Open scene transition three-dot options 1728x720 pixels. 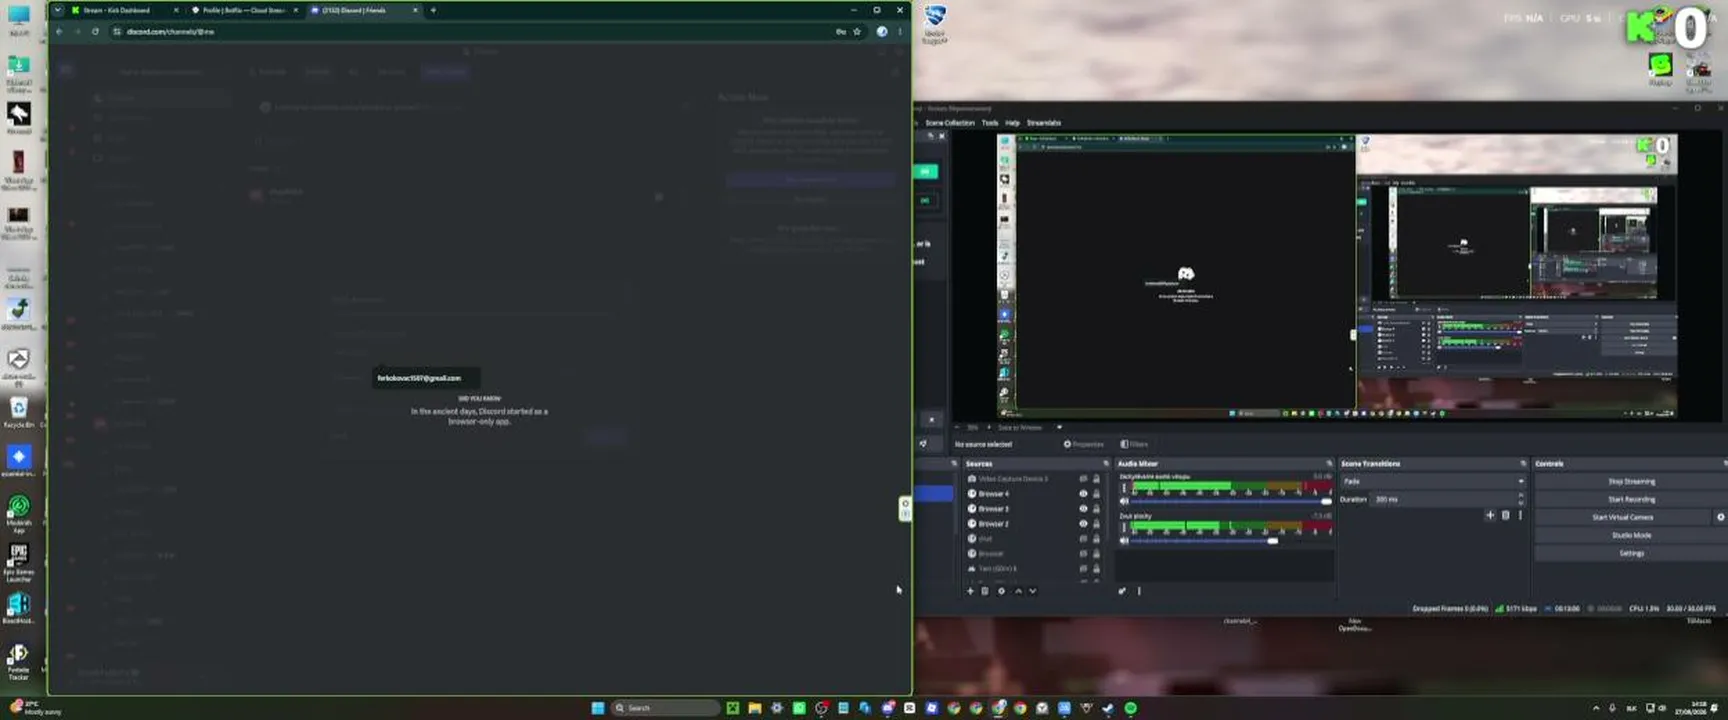(1520, 515)
